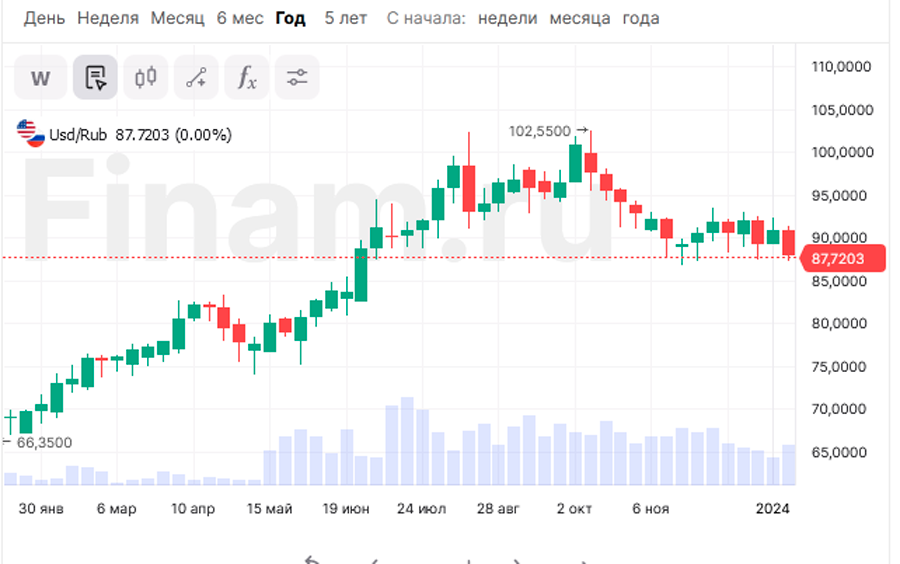Click the 102,5500 high price marker

coord(540,131)
